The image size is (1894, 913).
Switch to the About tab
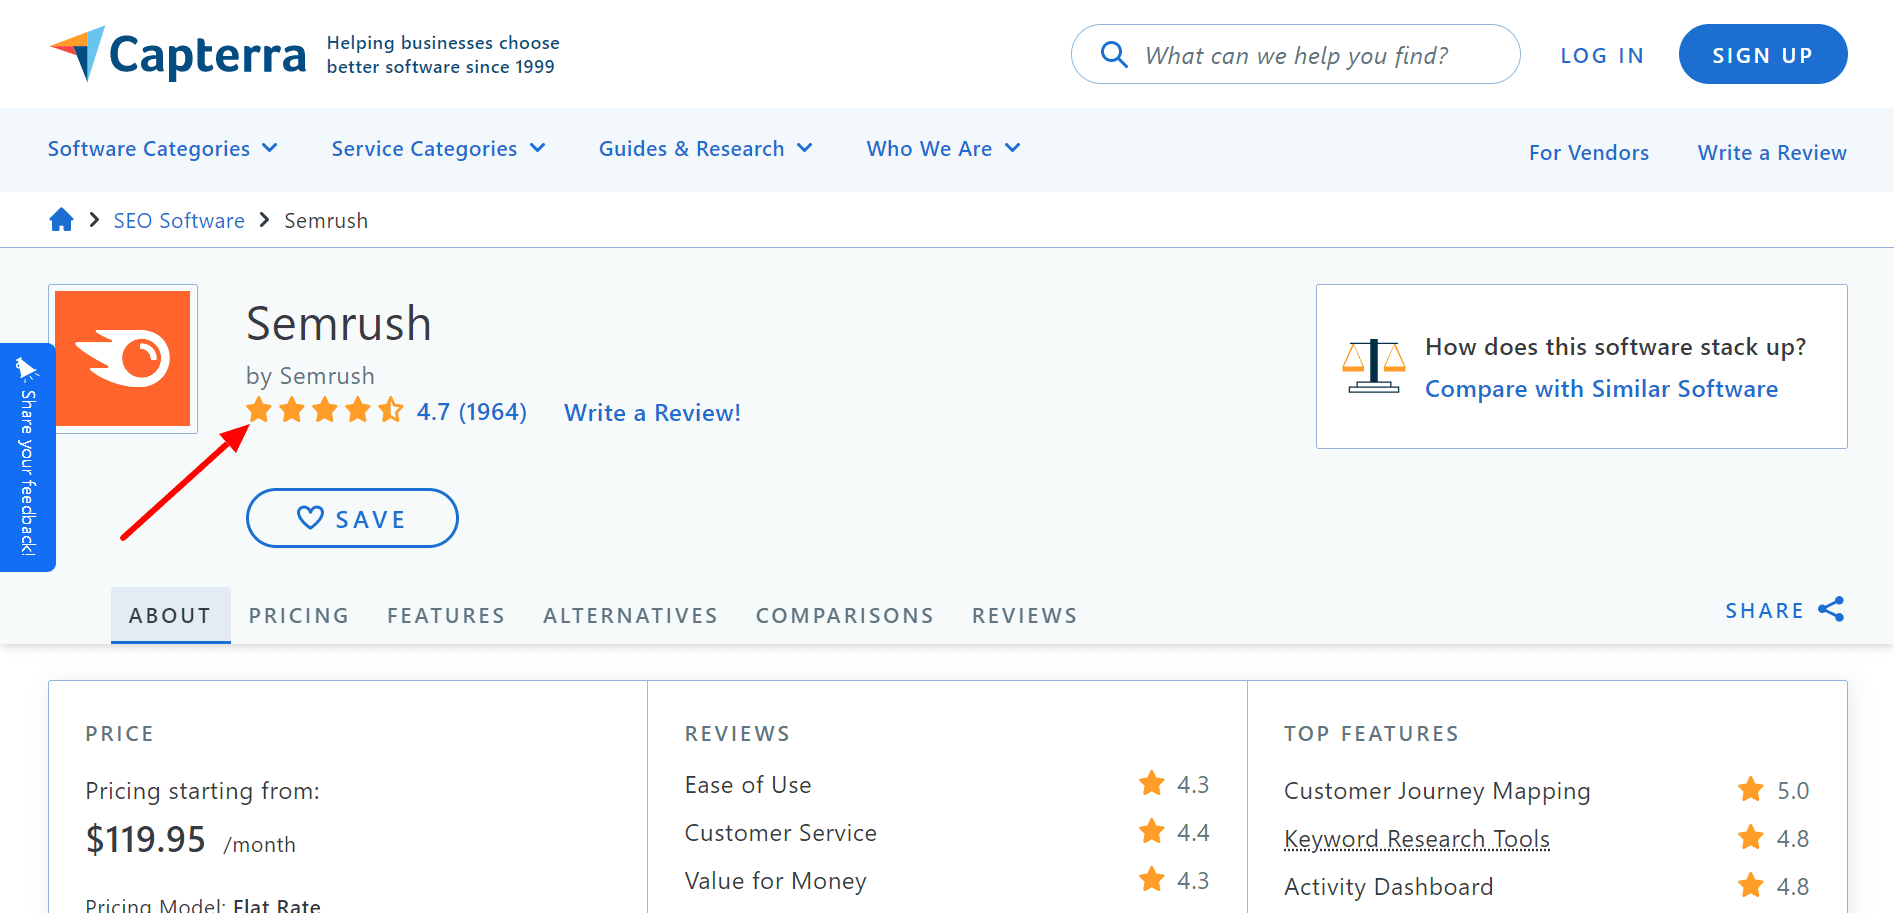171,615
